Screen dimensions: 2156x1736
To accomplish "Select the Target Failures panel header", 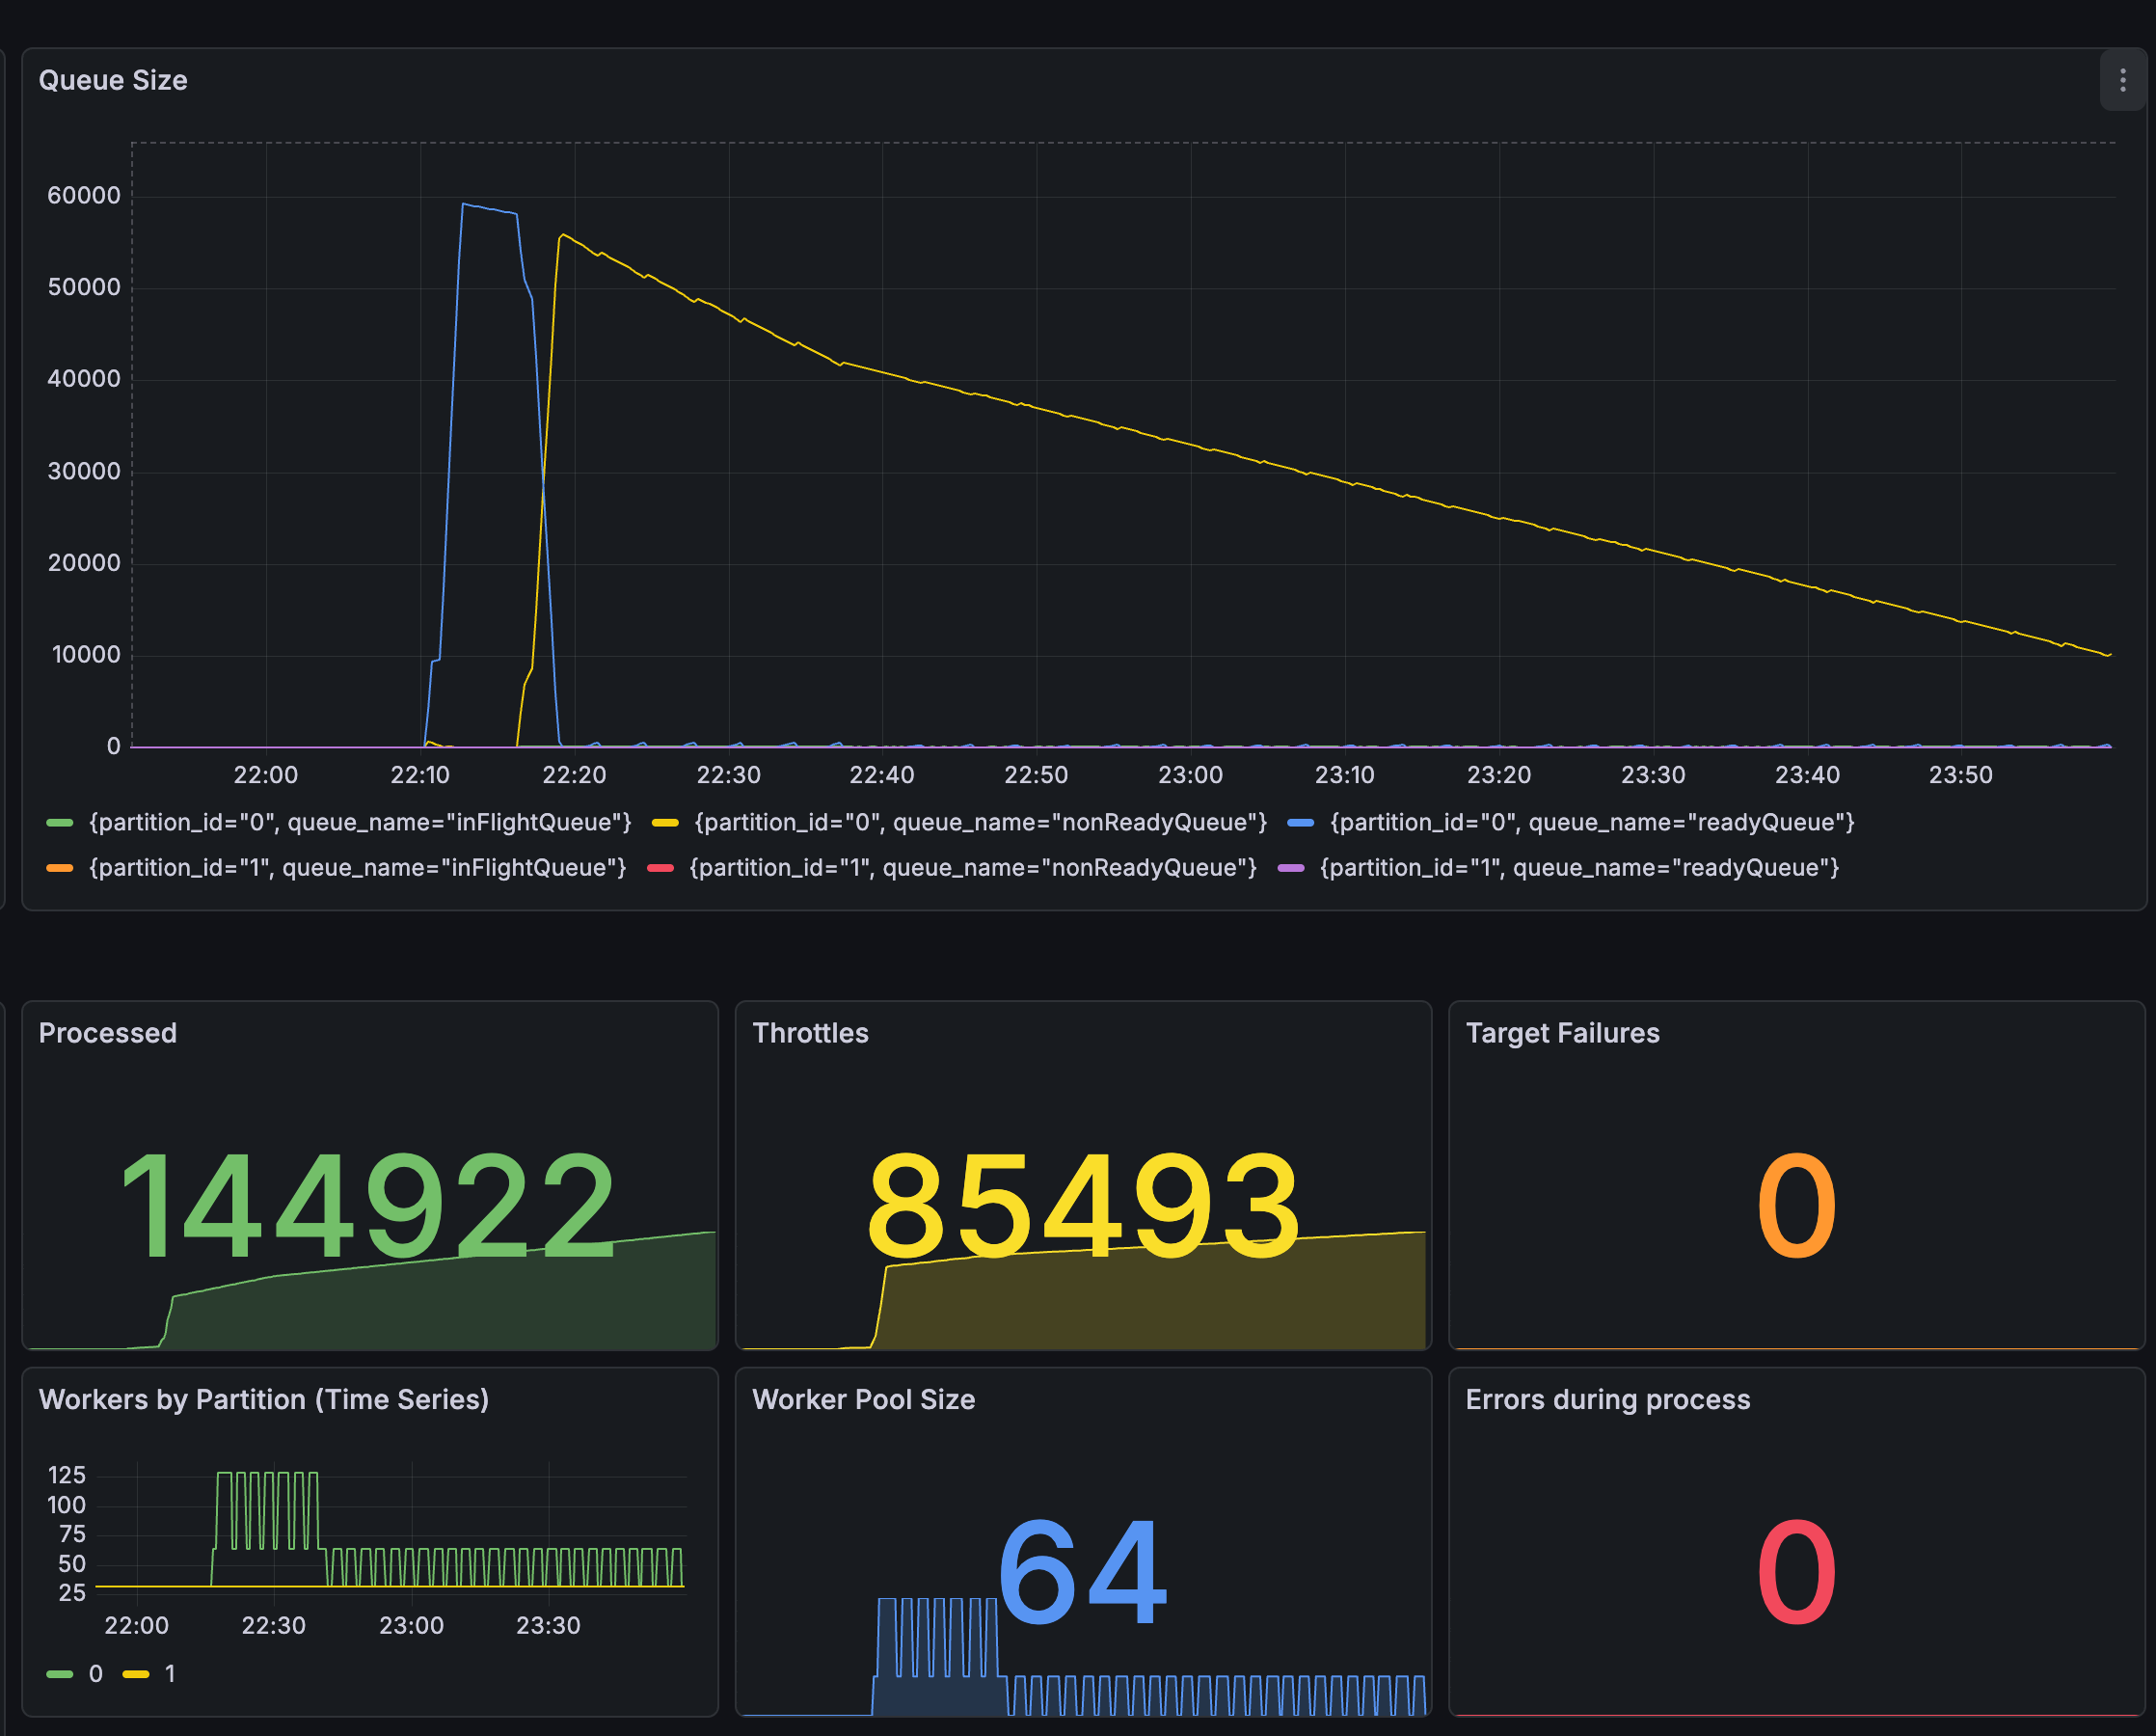I will point(1563,1033).
